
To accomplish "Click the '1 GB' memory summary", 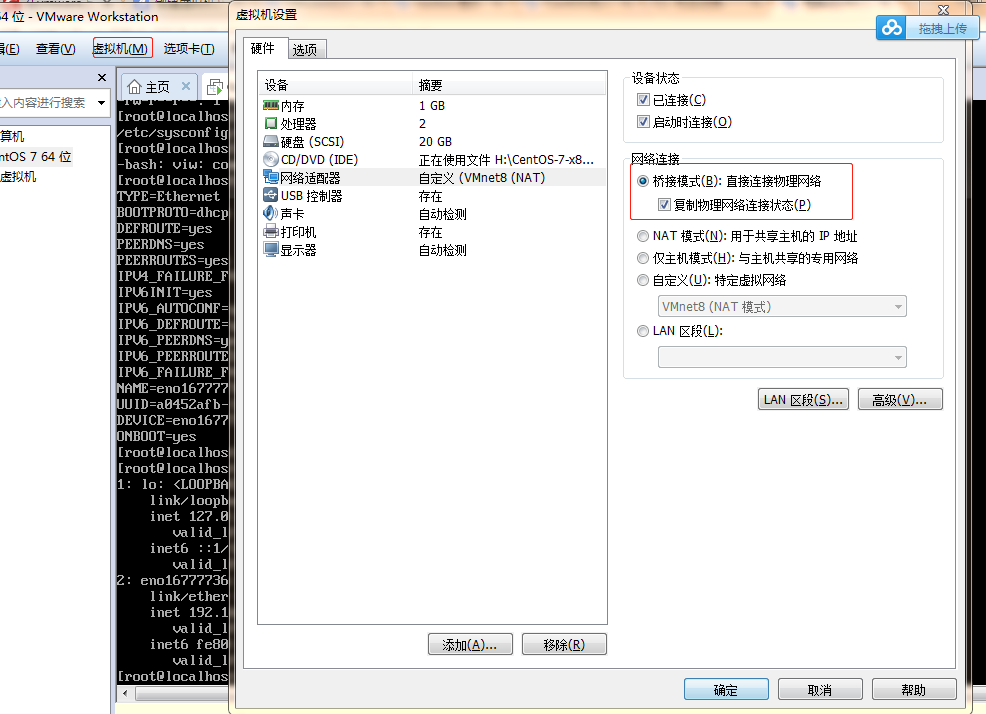I will pyautogui.click(x=431, y=106).
